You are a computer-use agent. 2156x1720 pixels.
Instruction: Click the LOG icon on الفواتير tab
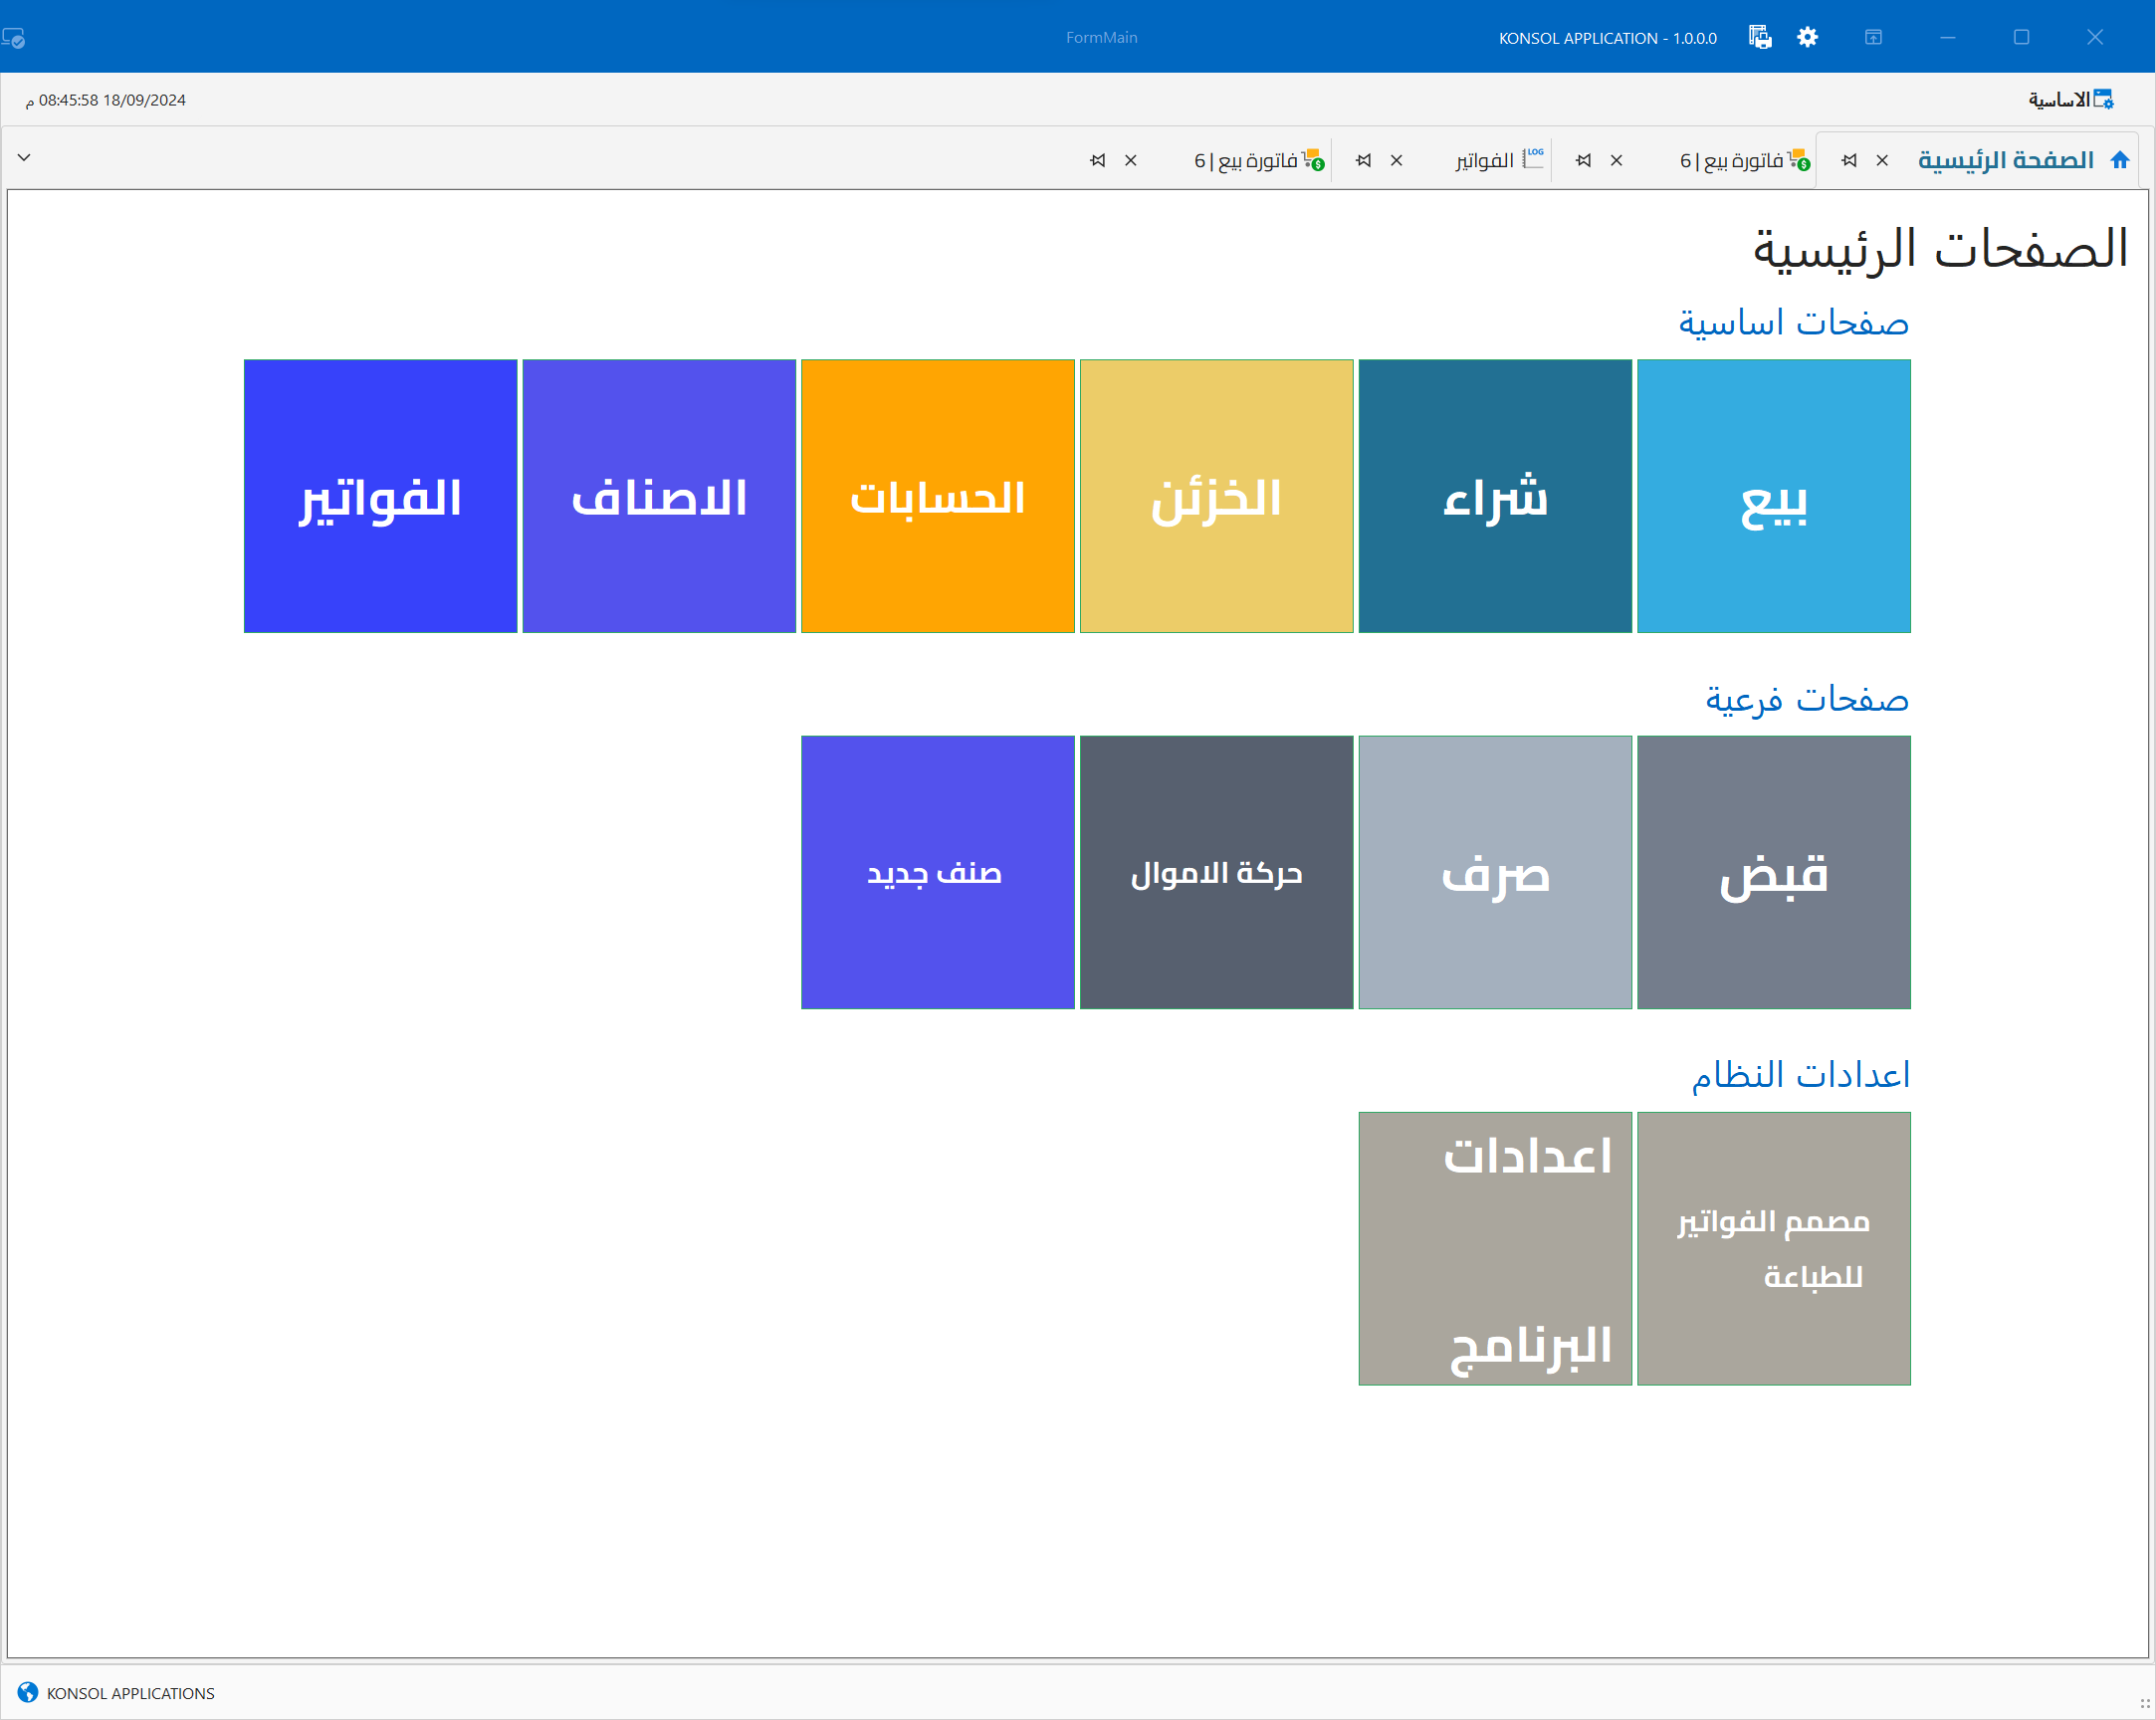[1532, 158]
